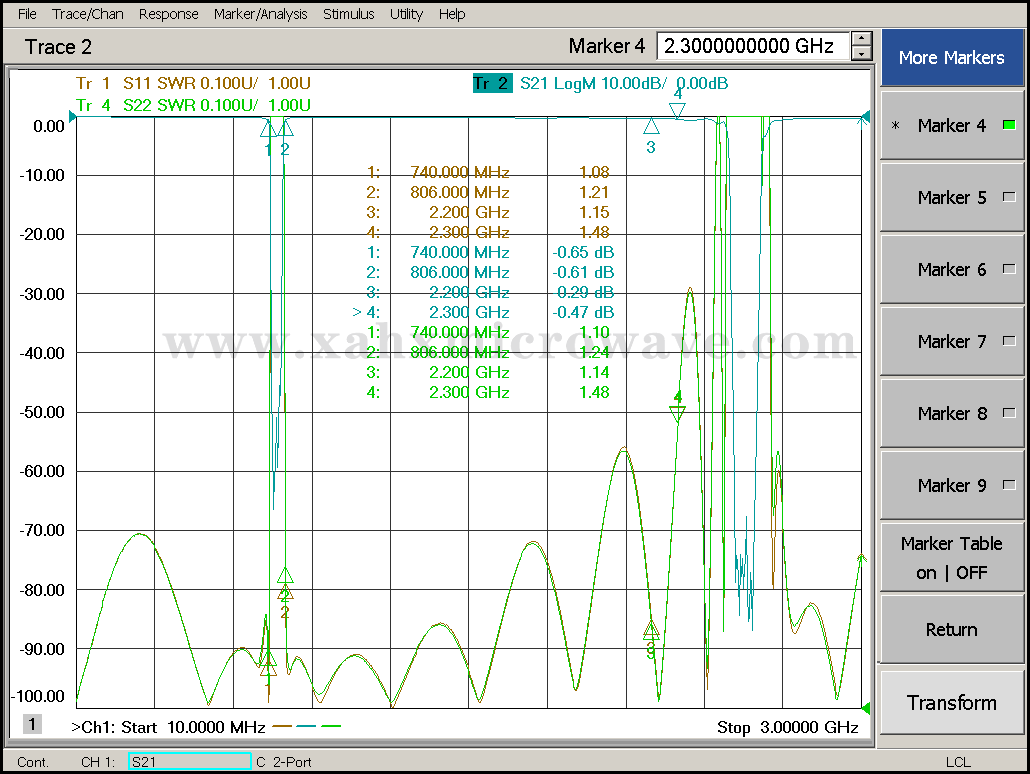1030x774 pixels.
Task: Click the Marker 4 frequency input field
Action: tap(752, 46)
